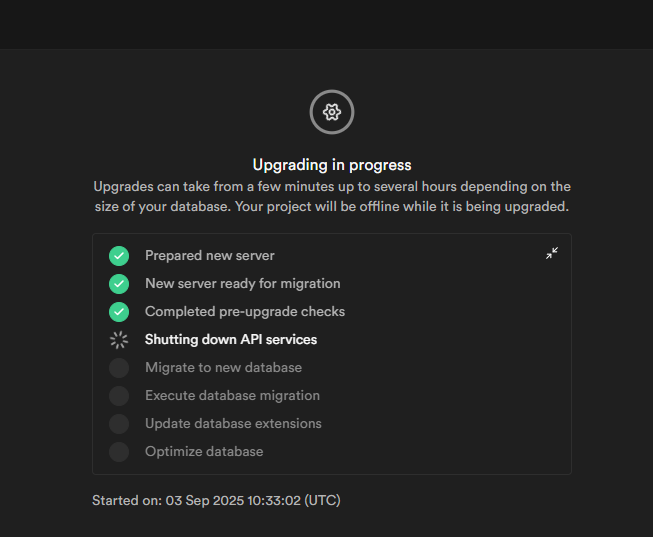
Task: Select the Prepared new server step label
Action: pyautogui.click(x=209, y=256)
